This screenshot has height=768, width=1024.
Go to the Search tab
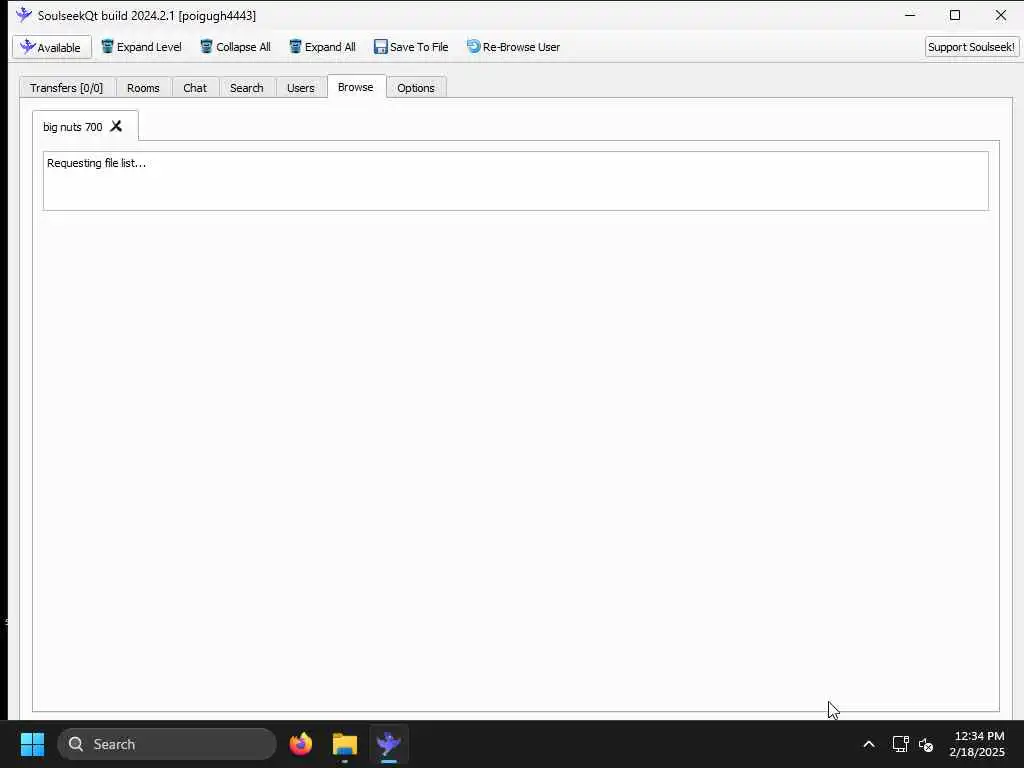[x=246, y=88]
